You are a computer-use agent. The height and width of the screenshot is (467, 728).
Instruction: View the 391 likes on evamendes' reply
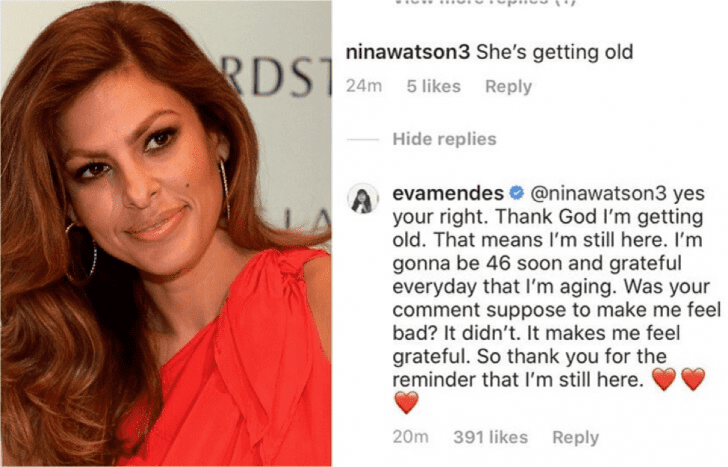(x=491, y=437)
